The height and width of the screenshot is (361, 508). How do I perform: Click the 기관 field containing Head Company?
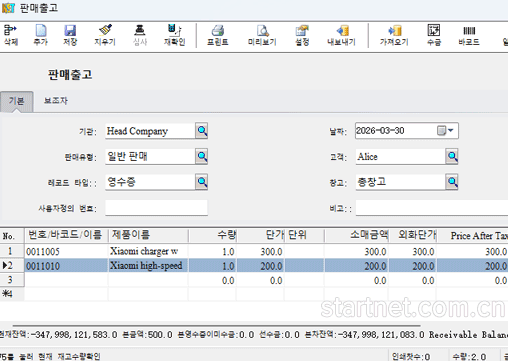[x=150, y=131]
